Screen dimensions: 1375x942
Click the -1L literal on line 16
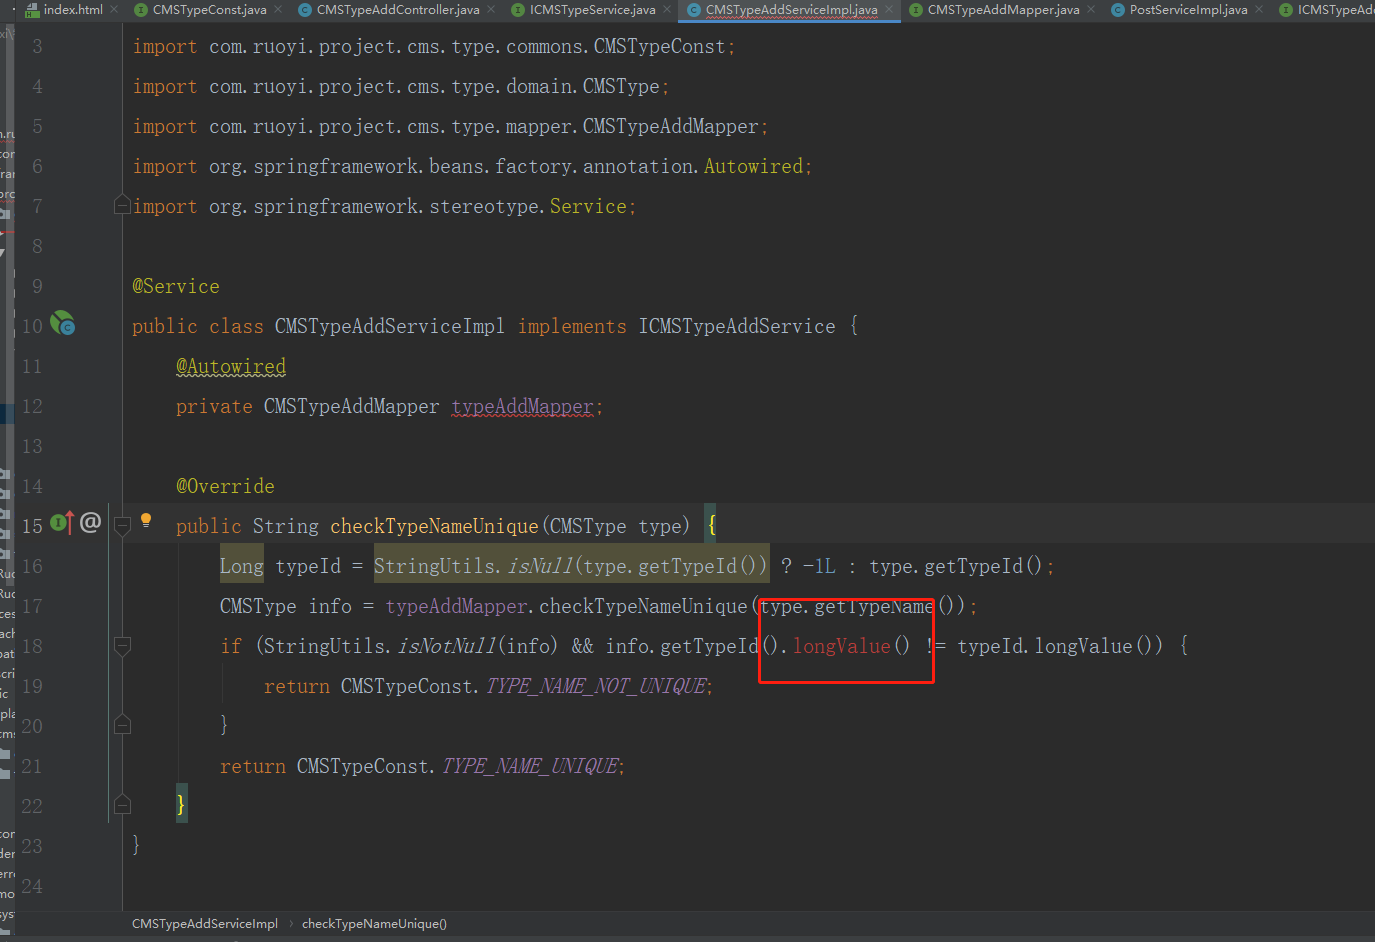(820, 567)
